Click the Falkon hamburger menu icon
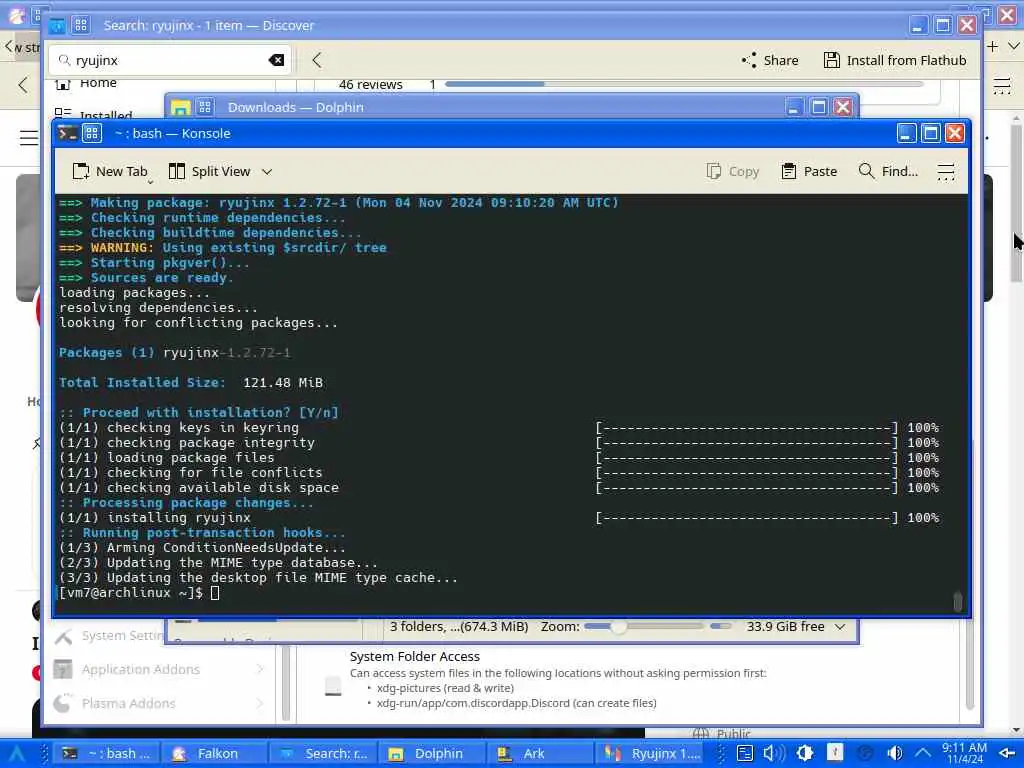 pos(1002,86)
